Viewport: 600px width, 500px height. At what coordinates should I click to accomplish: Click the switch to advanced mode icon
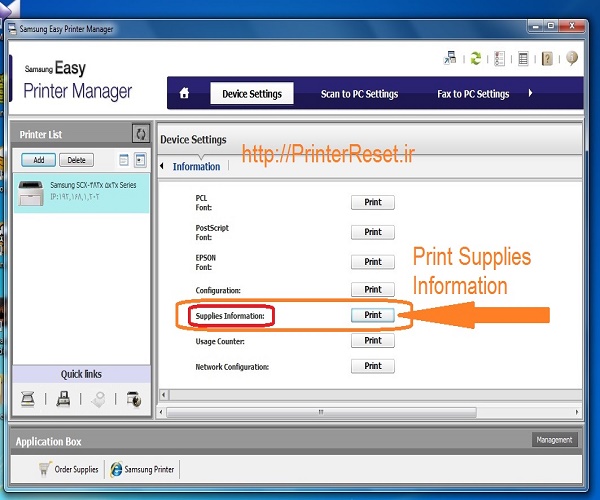coord(450,58)
